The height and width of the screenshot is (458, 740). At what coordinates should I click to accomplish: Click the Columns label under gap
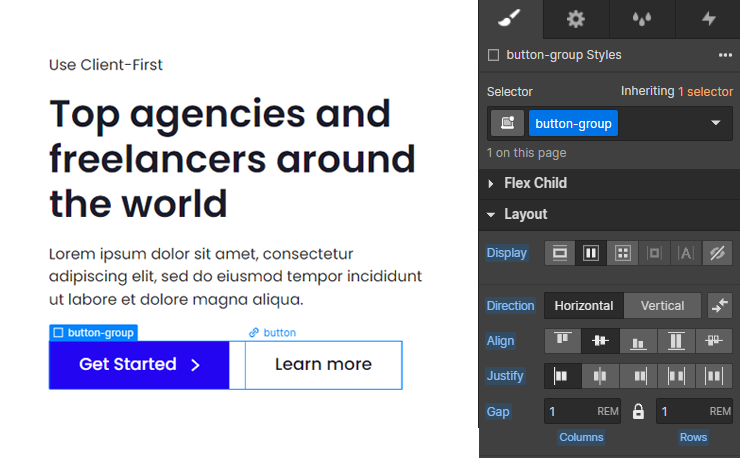[x=581, y=437]
